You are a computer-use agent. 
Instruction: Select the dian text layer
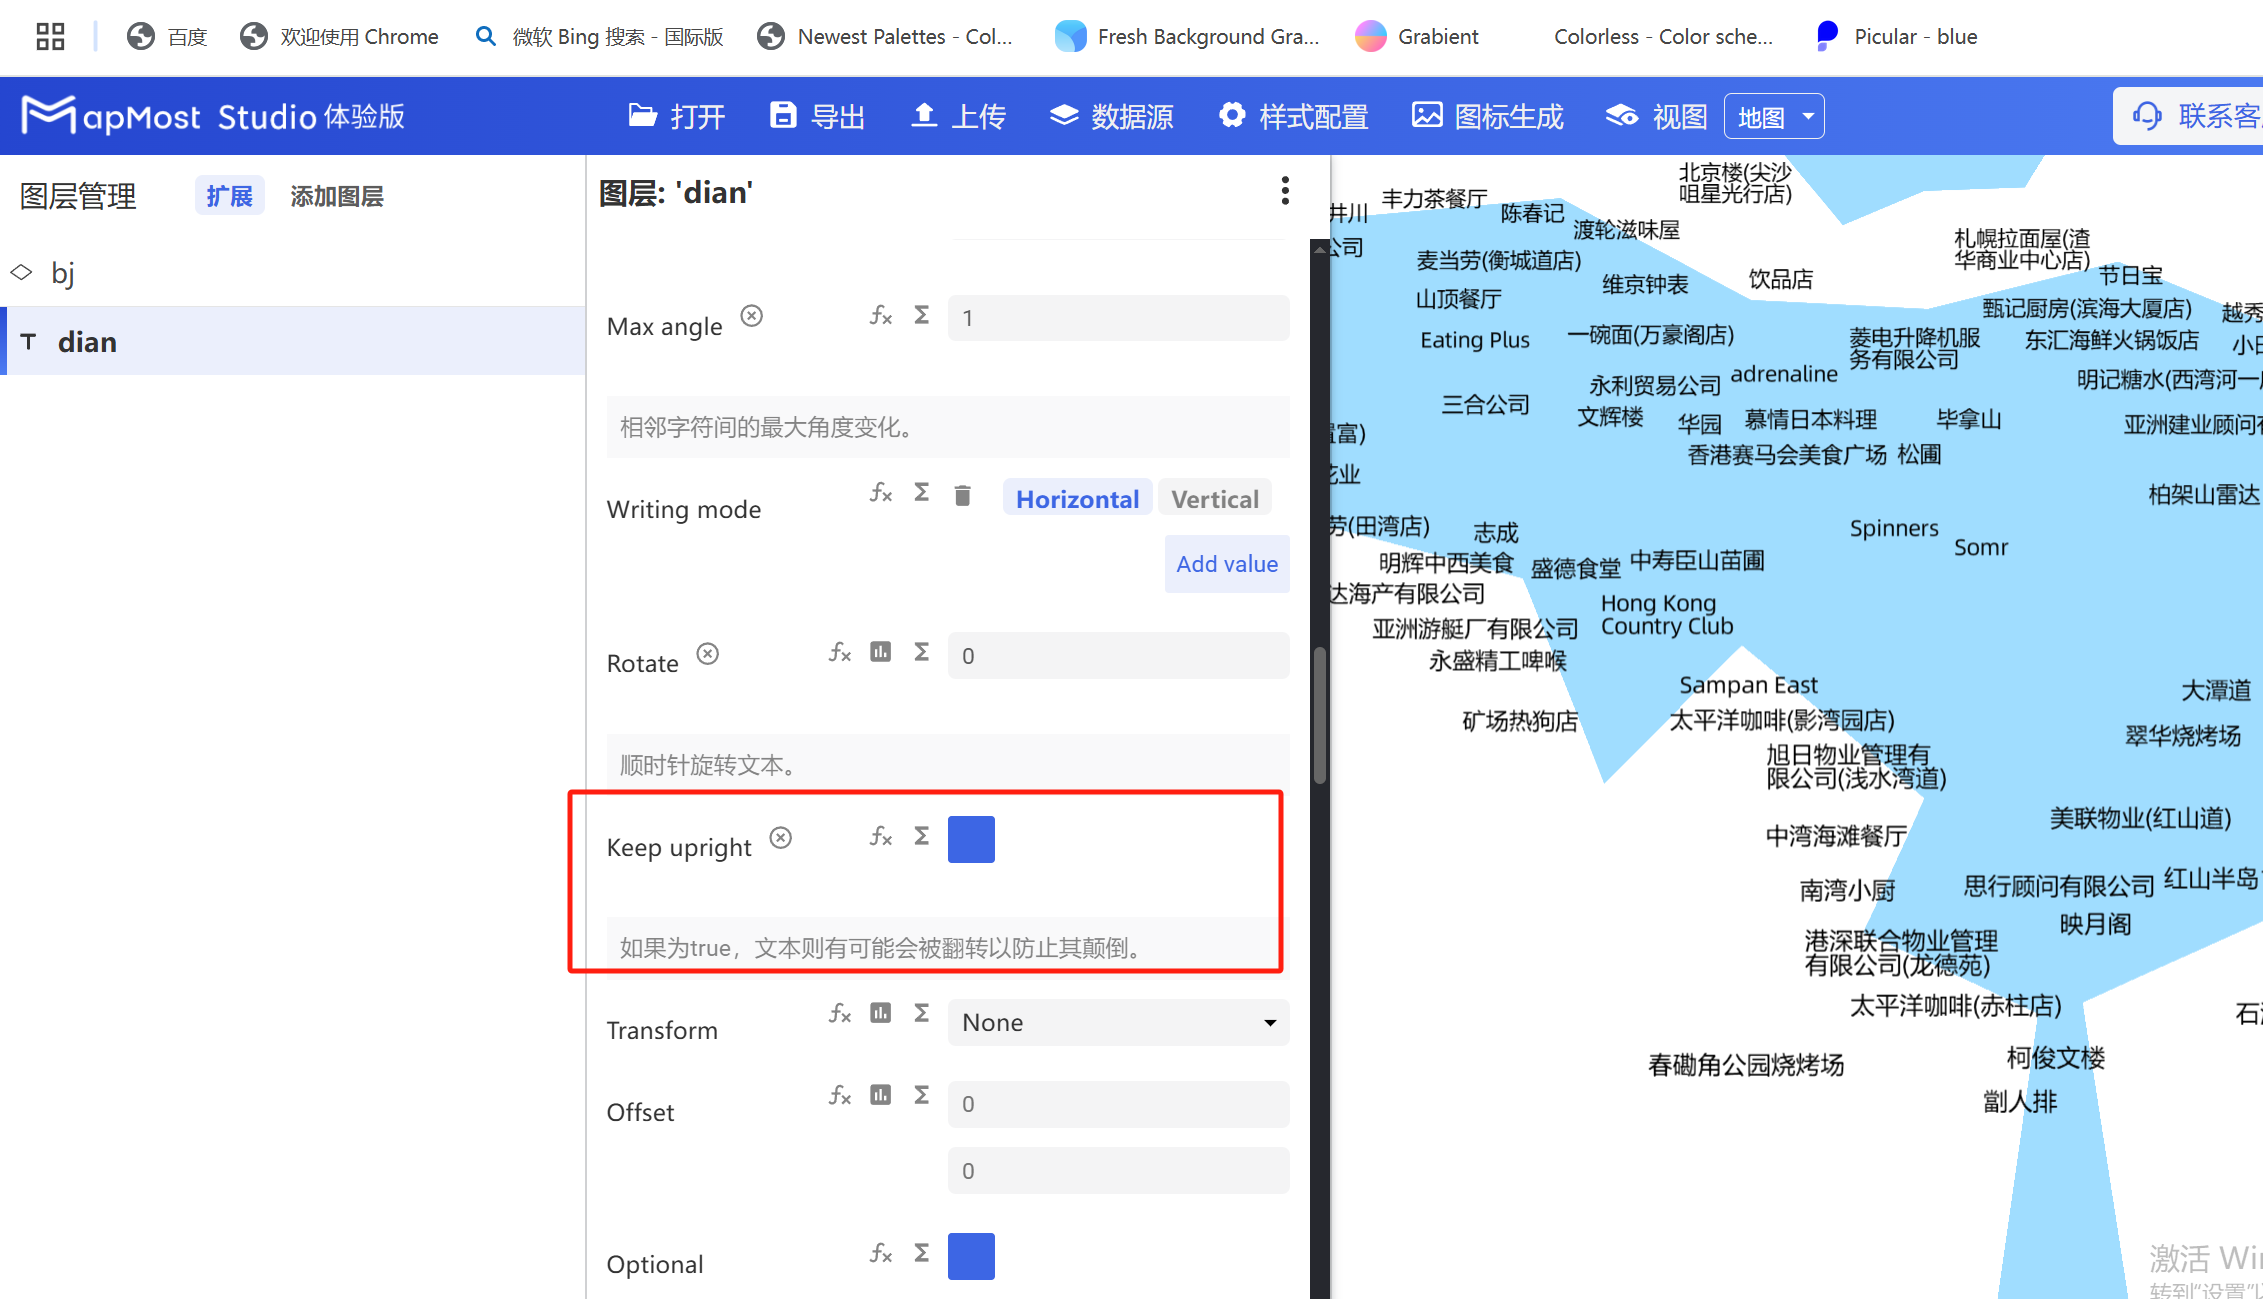[x=88, y=341]
